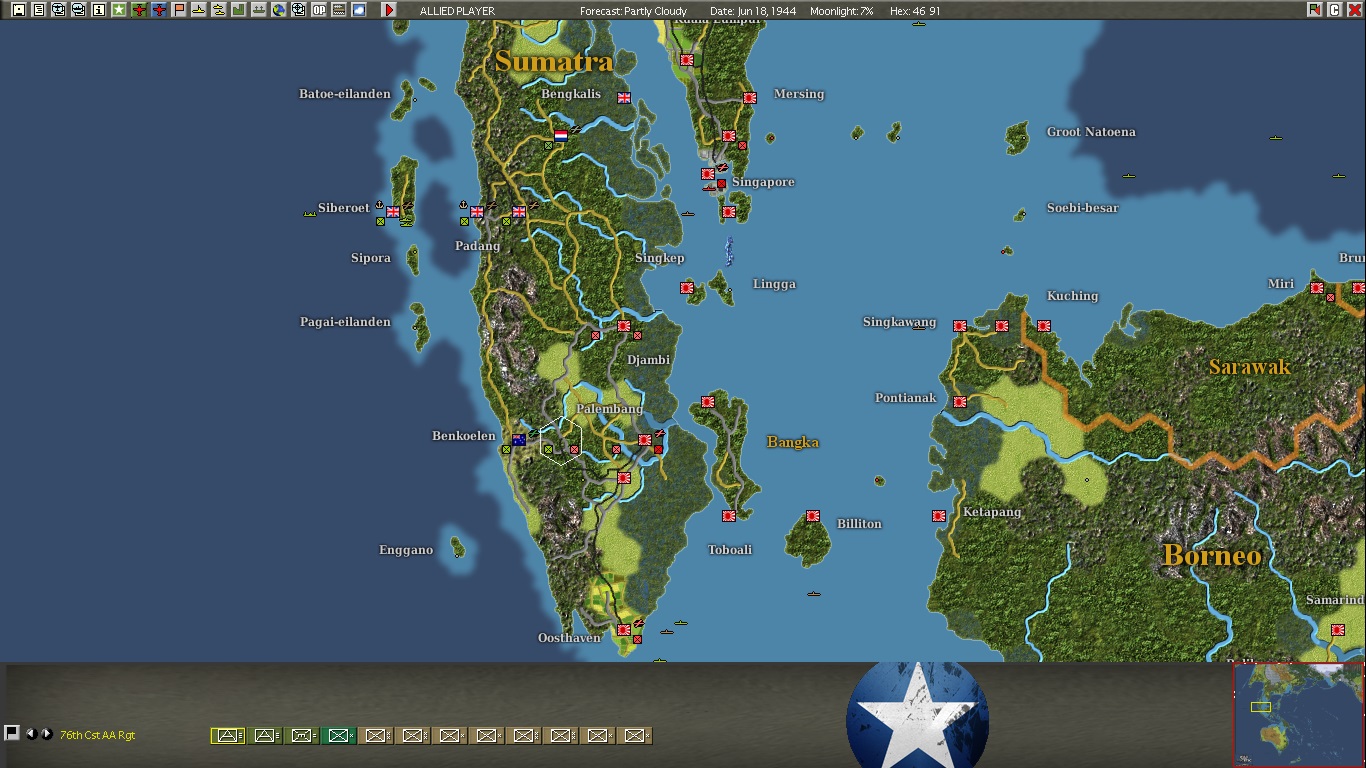Click the info 'i' toolbar icon
Viewport: 1366px width, 768px height.
[99, 10]
